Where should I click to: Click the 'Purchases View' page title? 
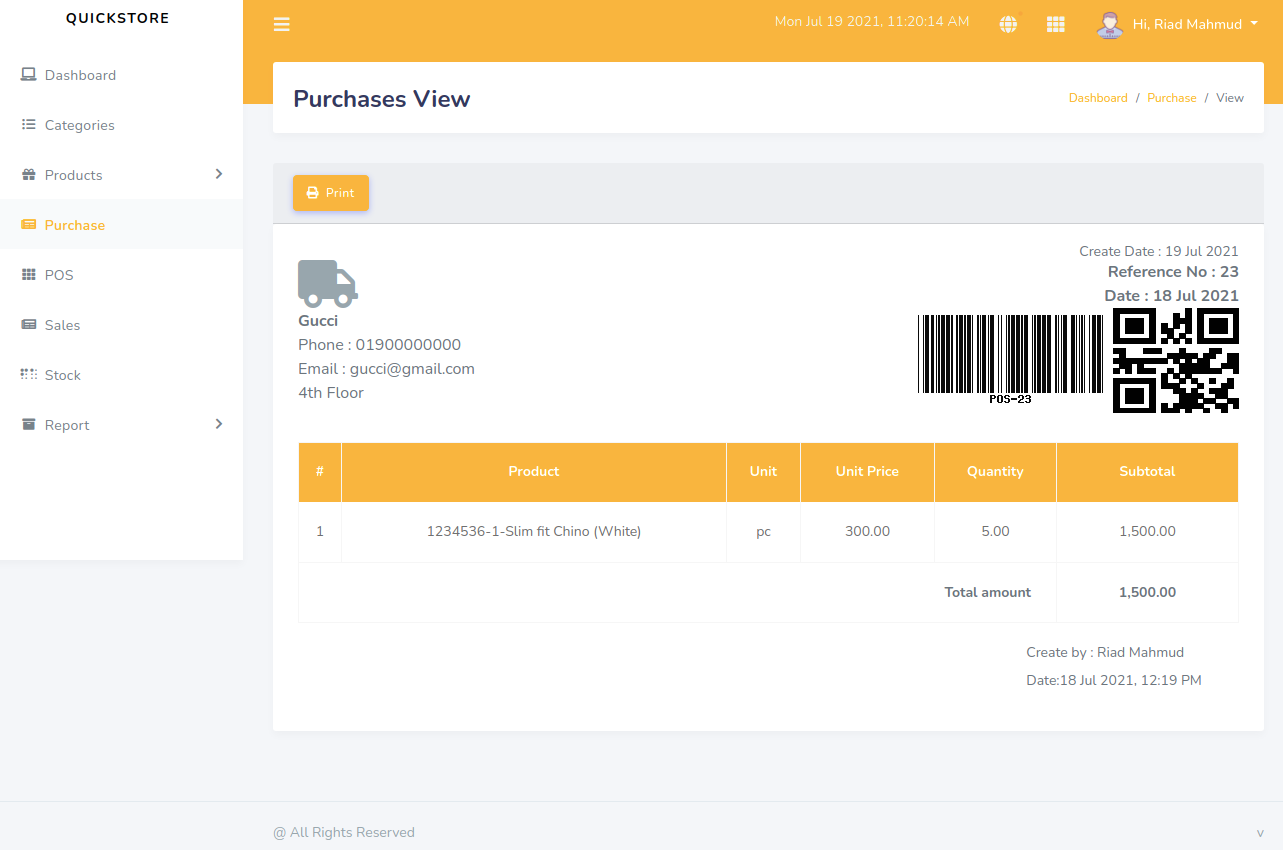(382, 99)
